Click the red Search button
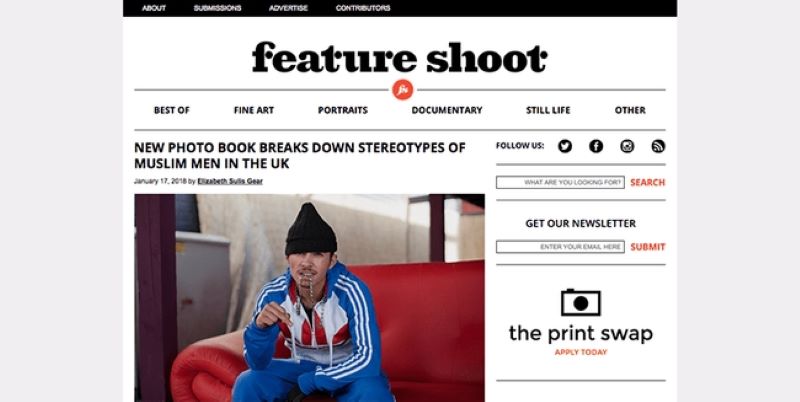The width and height of the screenshot is (800, 402). point(647,183)
